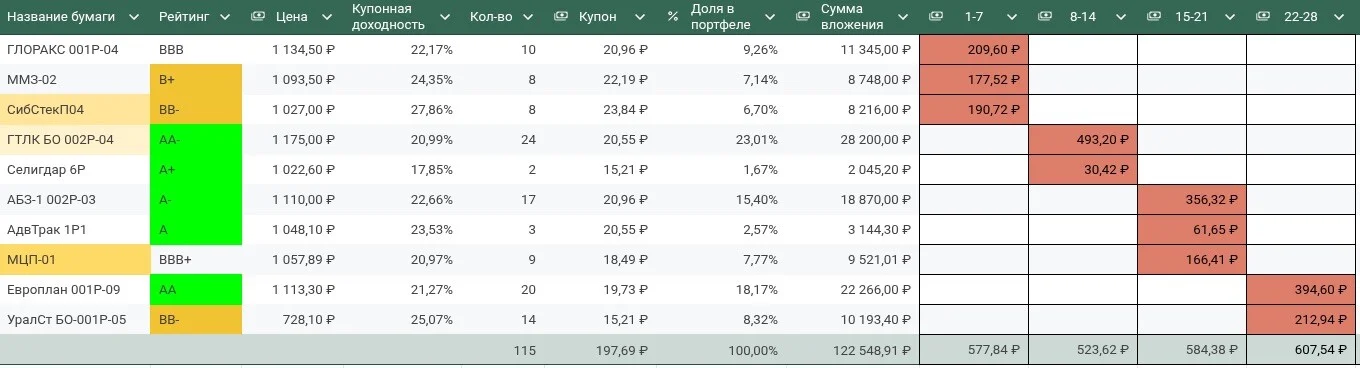1360x368 pixels.
Task: Click the B+ rating cell
Action: point(195,79)
